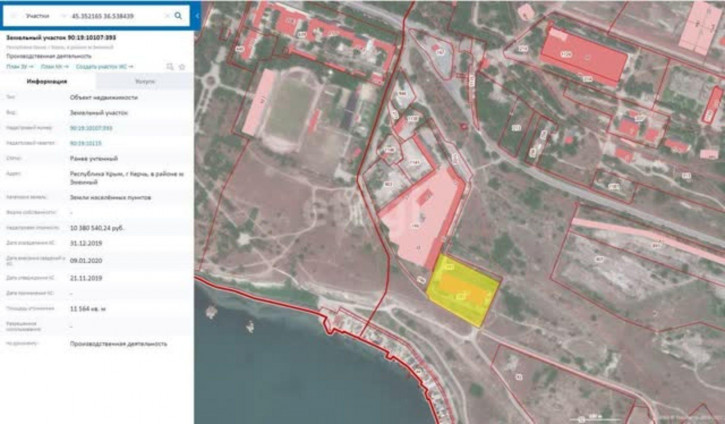Select the 'Ранее учтенный' status value
Viewport: 725px width, 424px height.
click(94, 159)
